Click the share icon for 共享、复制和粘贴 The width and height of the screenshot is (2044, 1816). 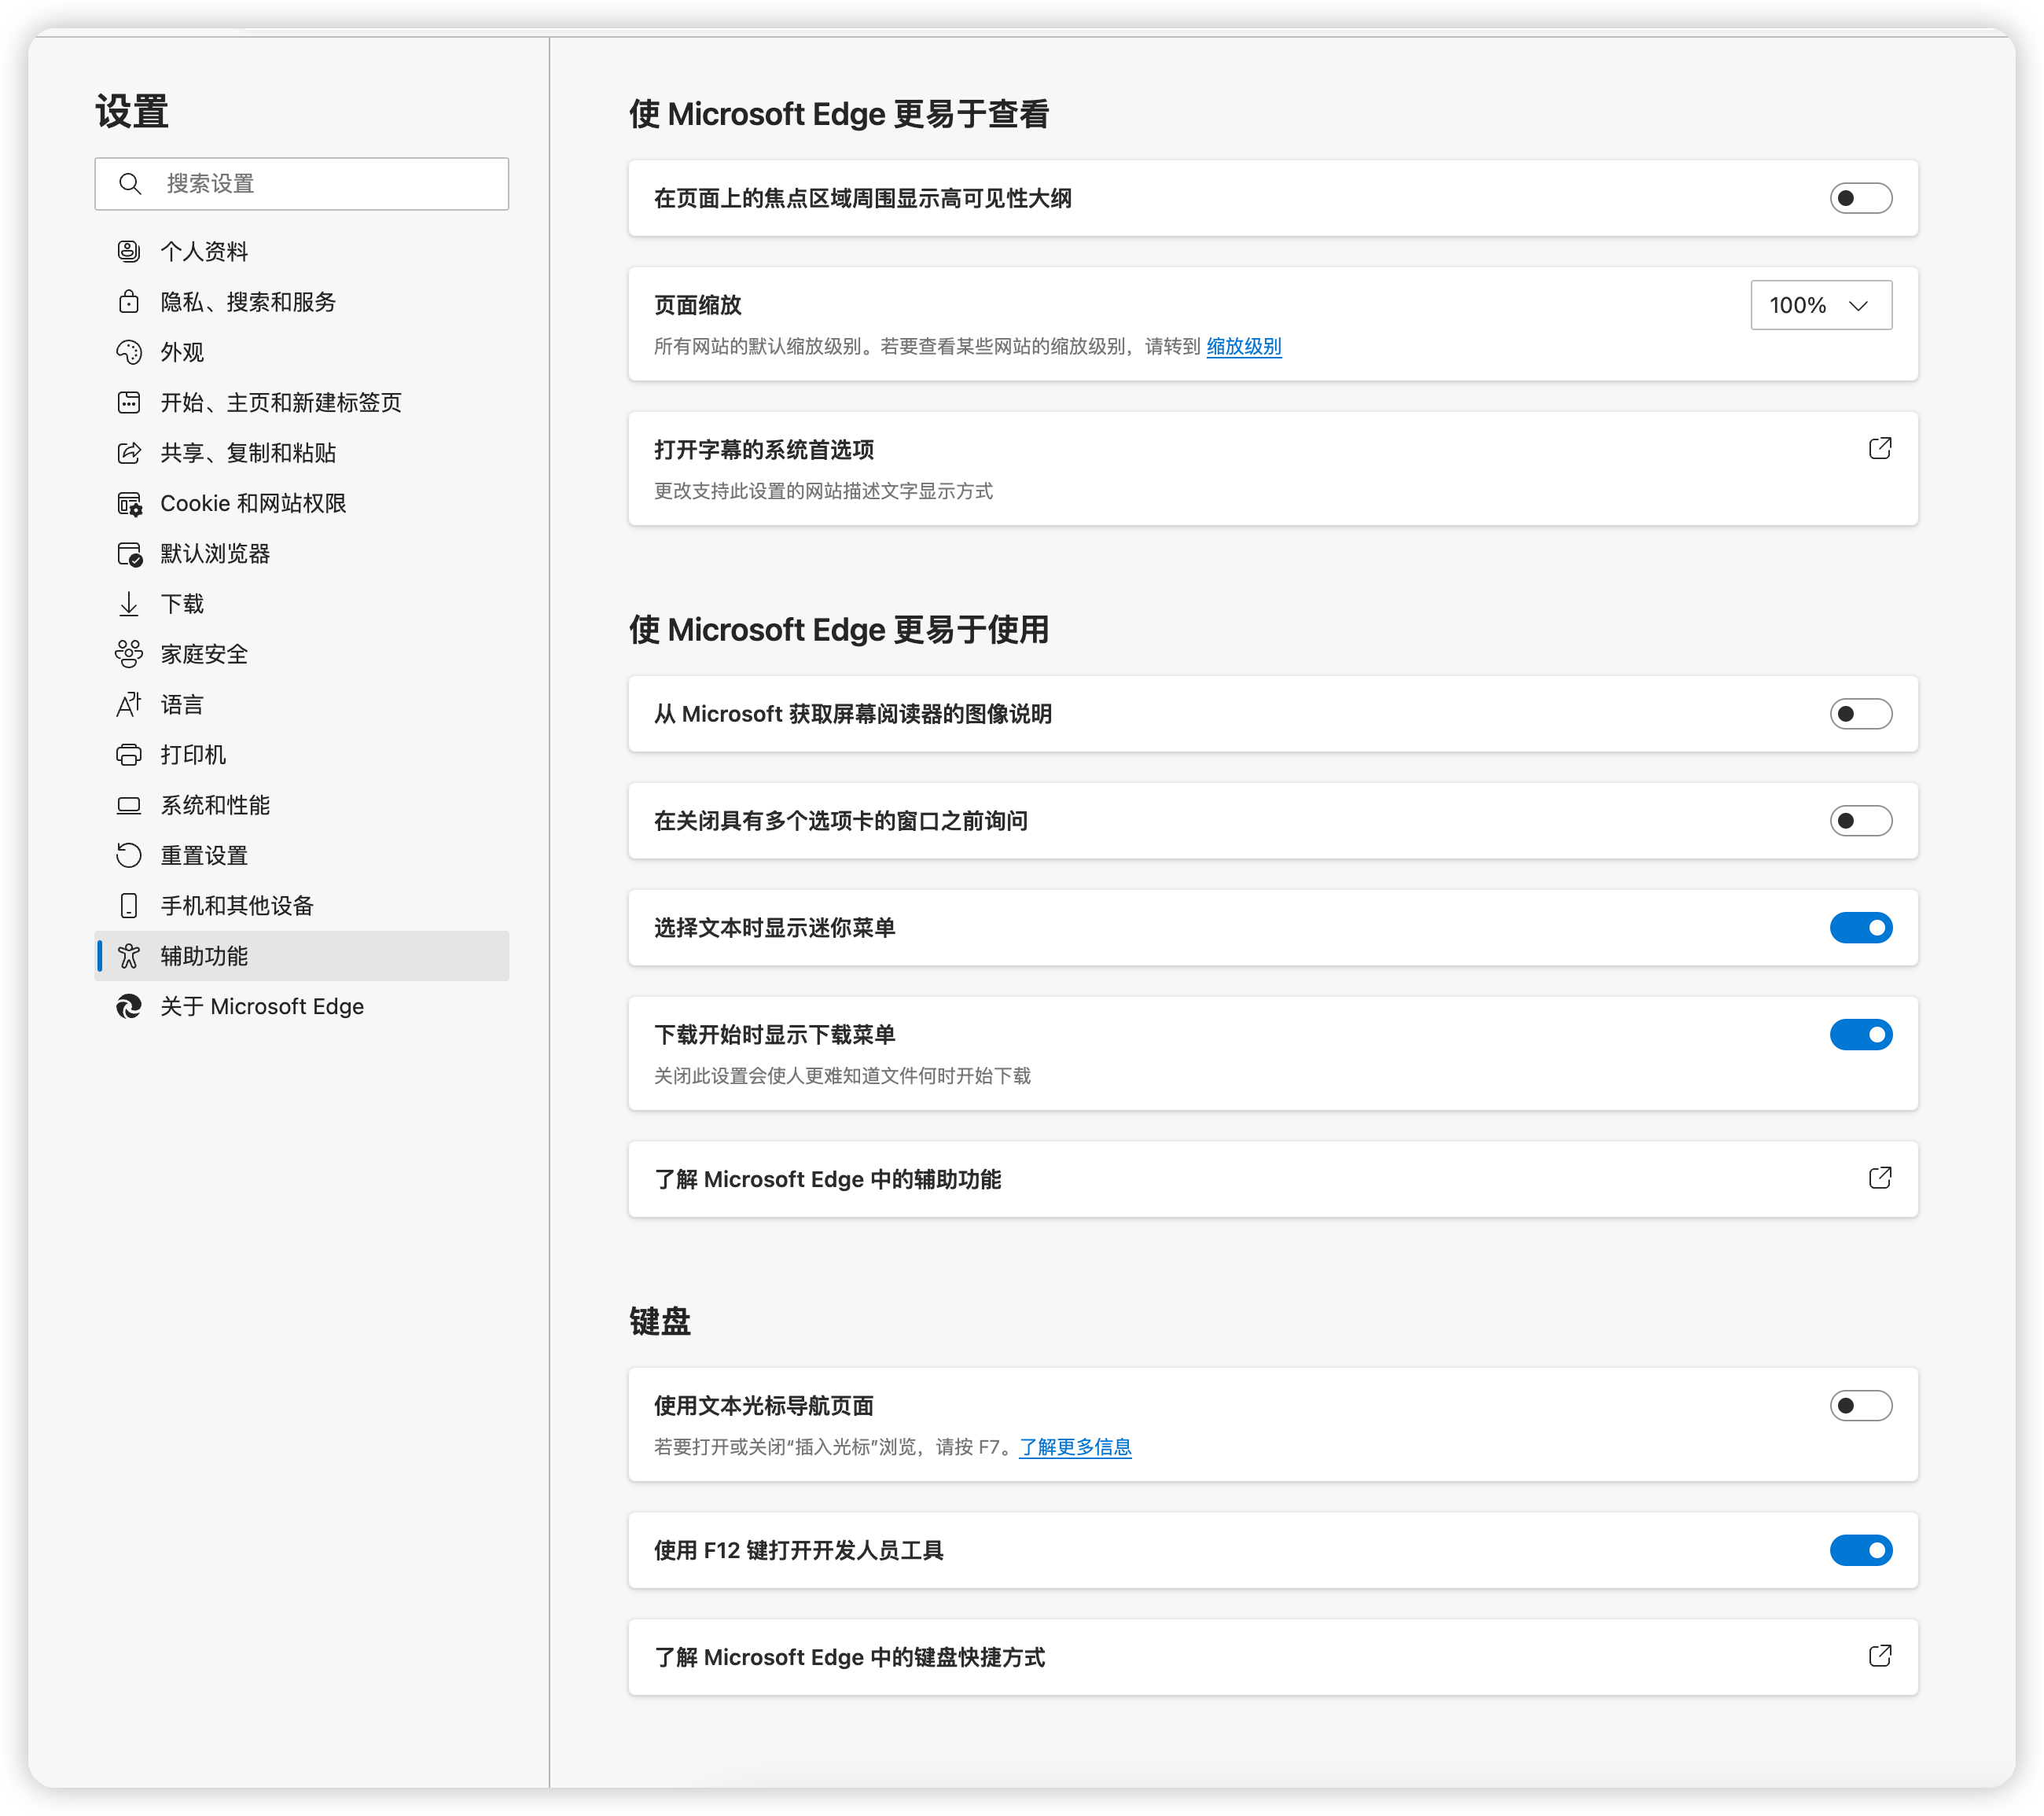tap(129, 452)
